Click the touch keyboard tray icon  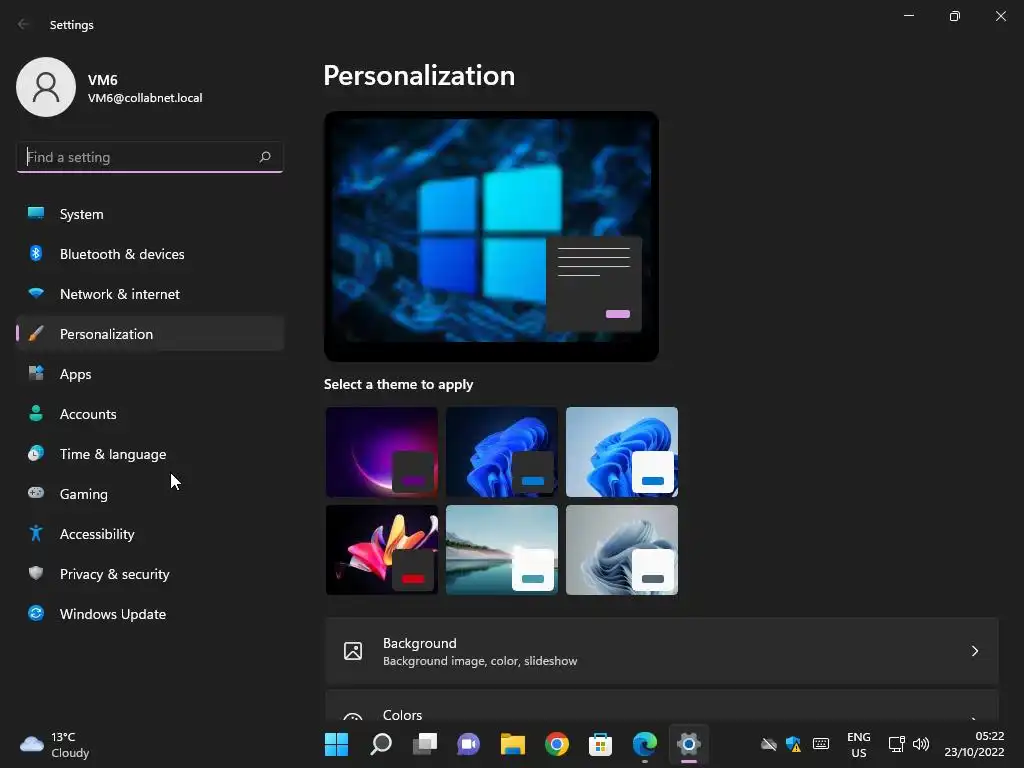click(x=821, y=744)
